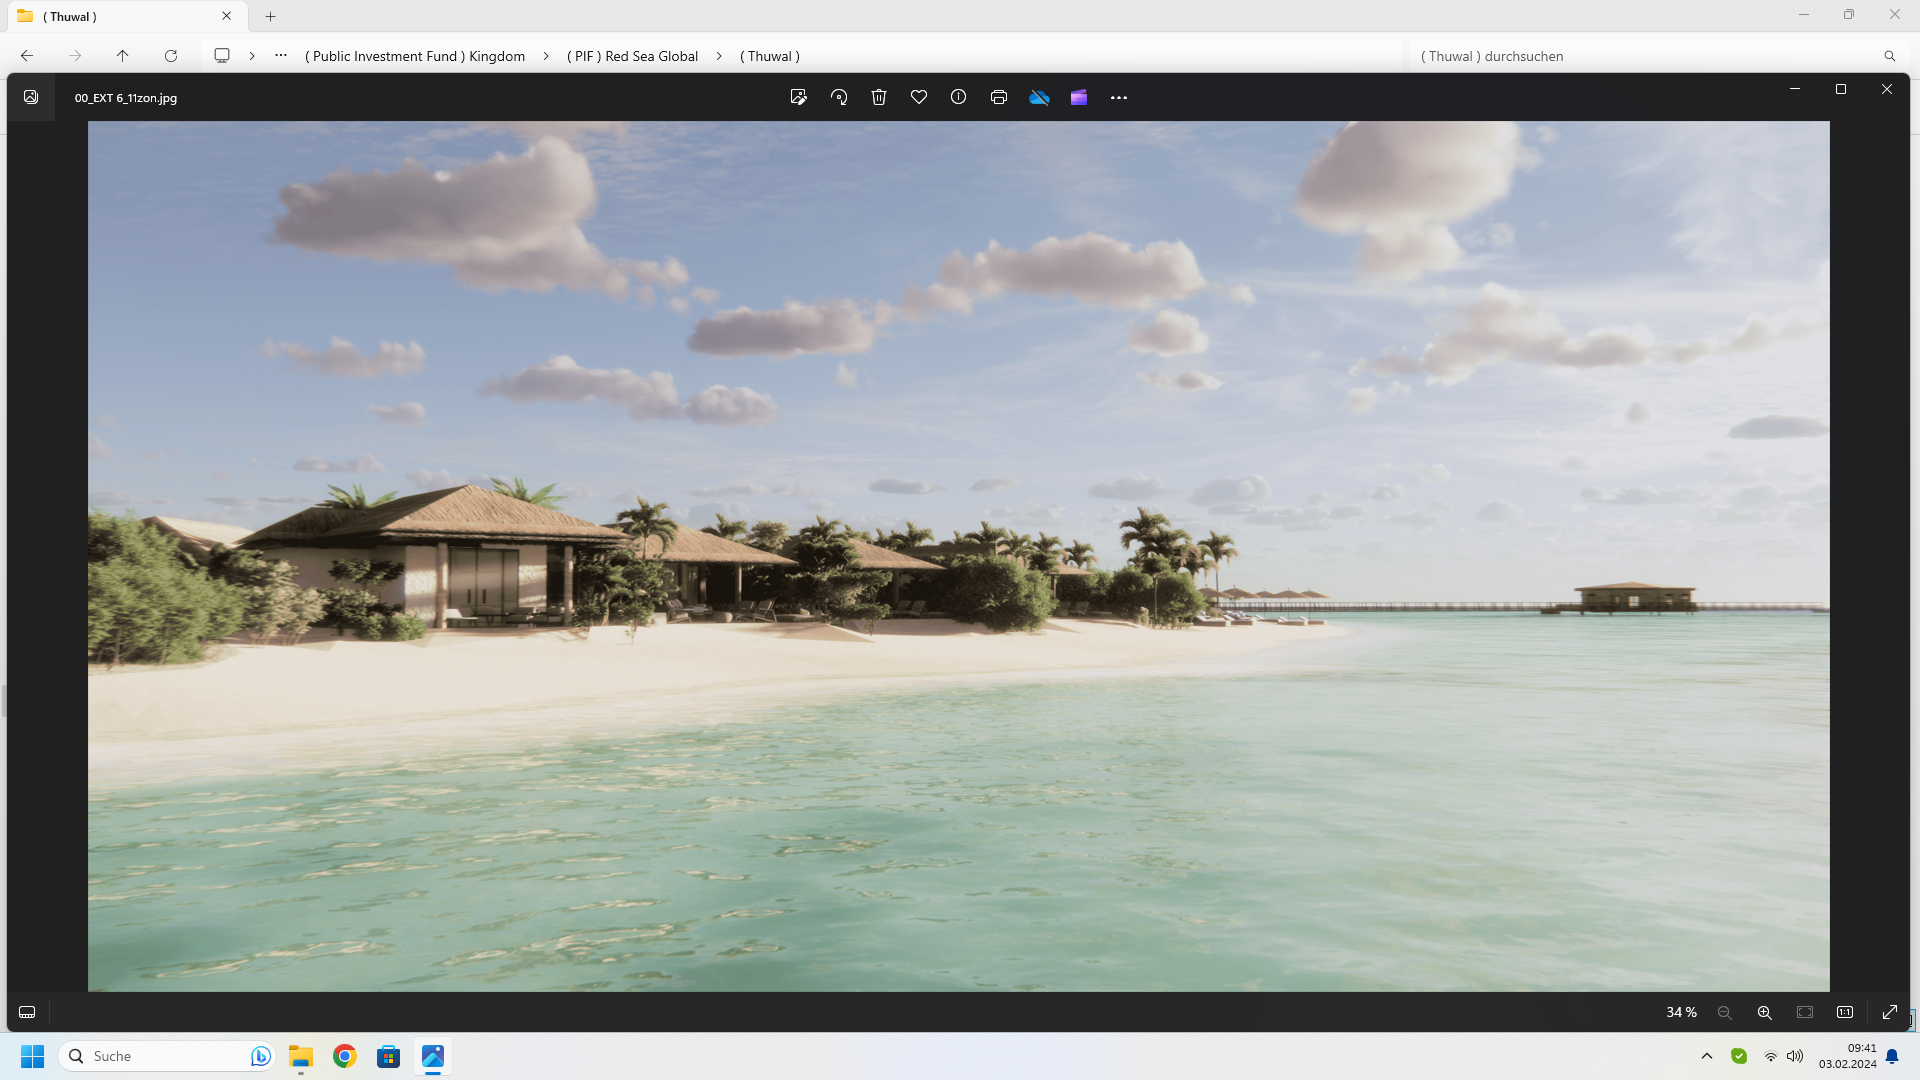The width and height of the screenshot is (1920, 1080).
Task: Expand chevron after Kingdom breadcrumb
Action: [546, 56]
